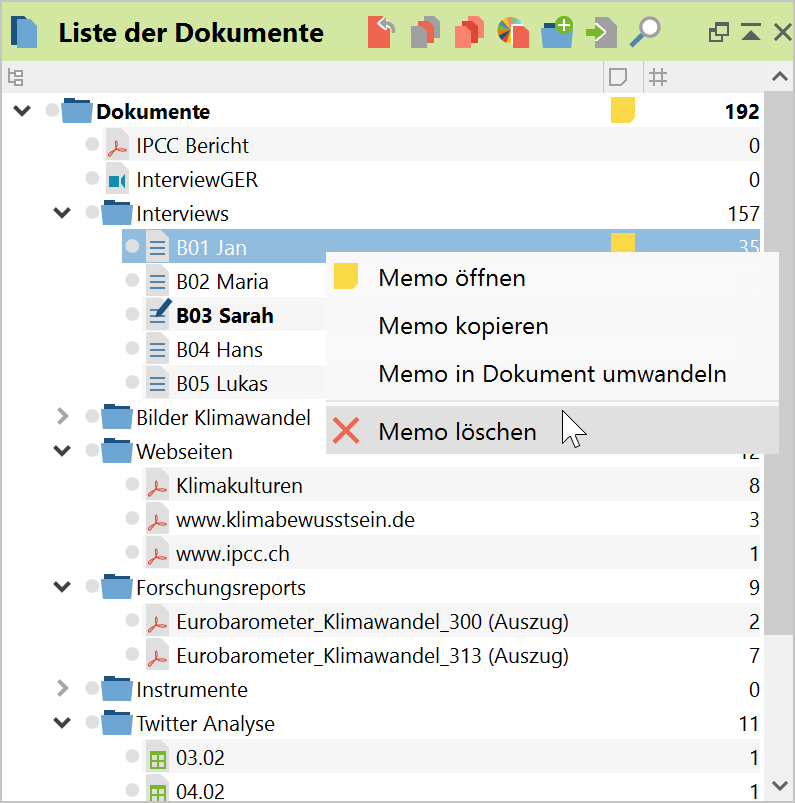Click the tree structure icon below header
The height and width of the screenshot is (803, 795).
[16, 78]
